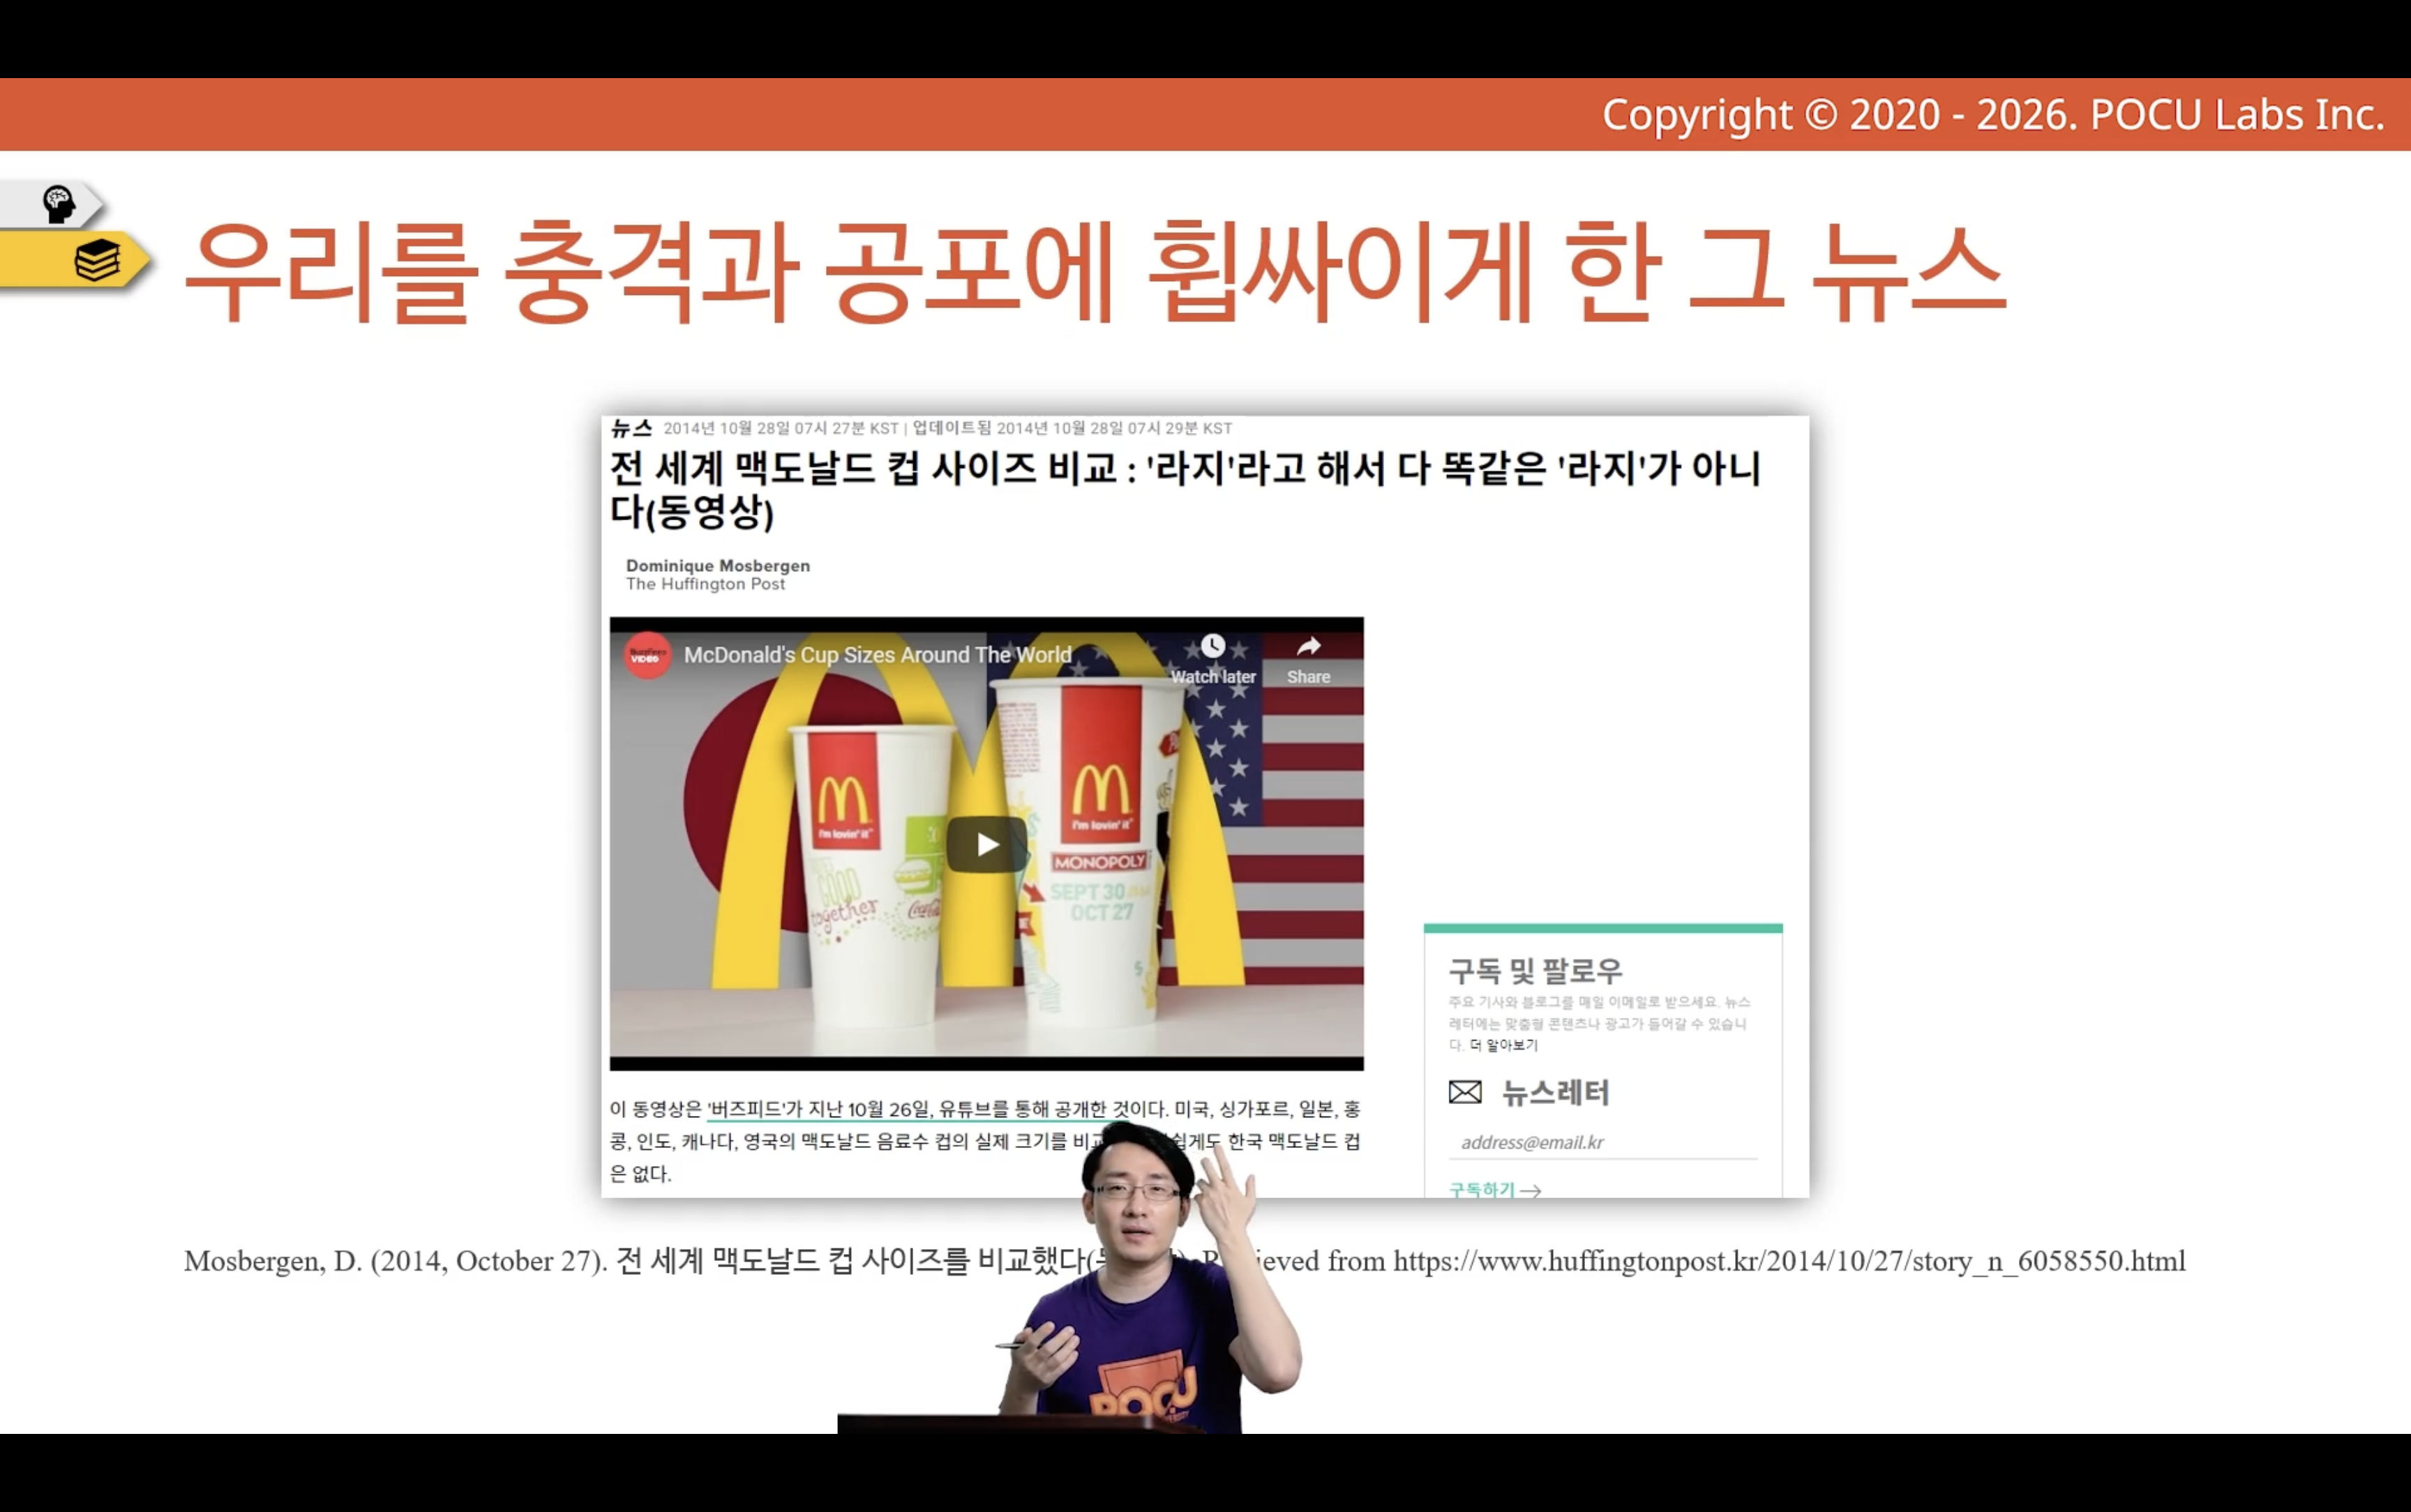Screen dimensions: 2411x1512
Task: Click the 구독 및 팔로우 heading
Action: [1535, 970]
